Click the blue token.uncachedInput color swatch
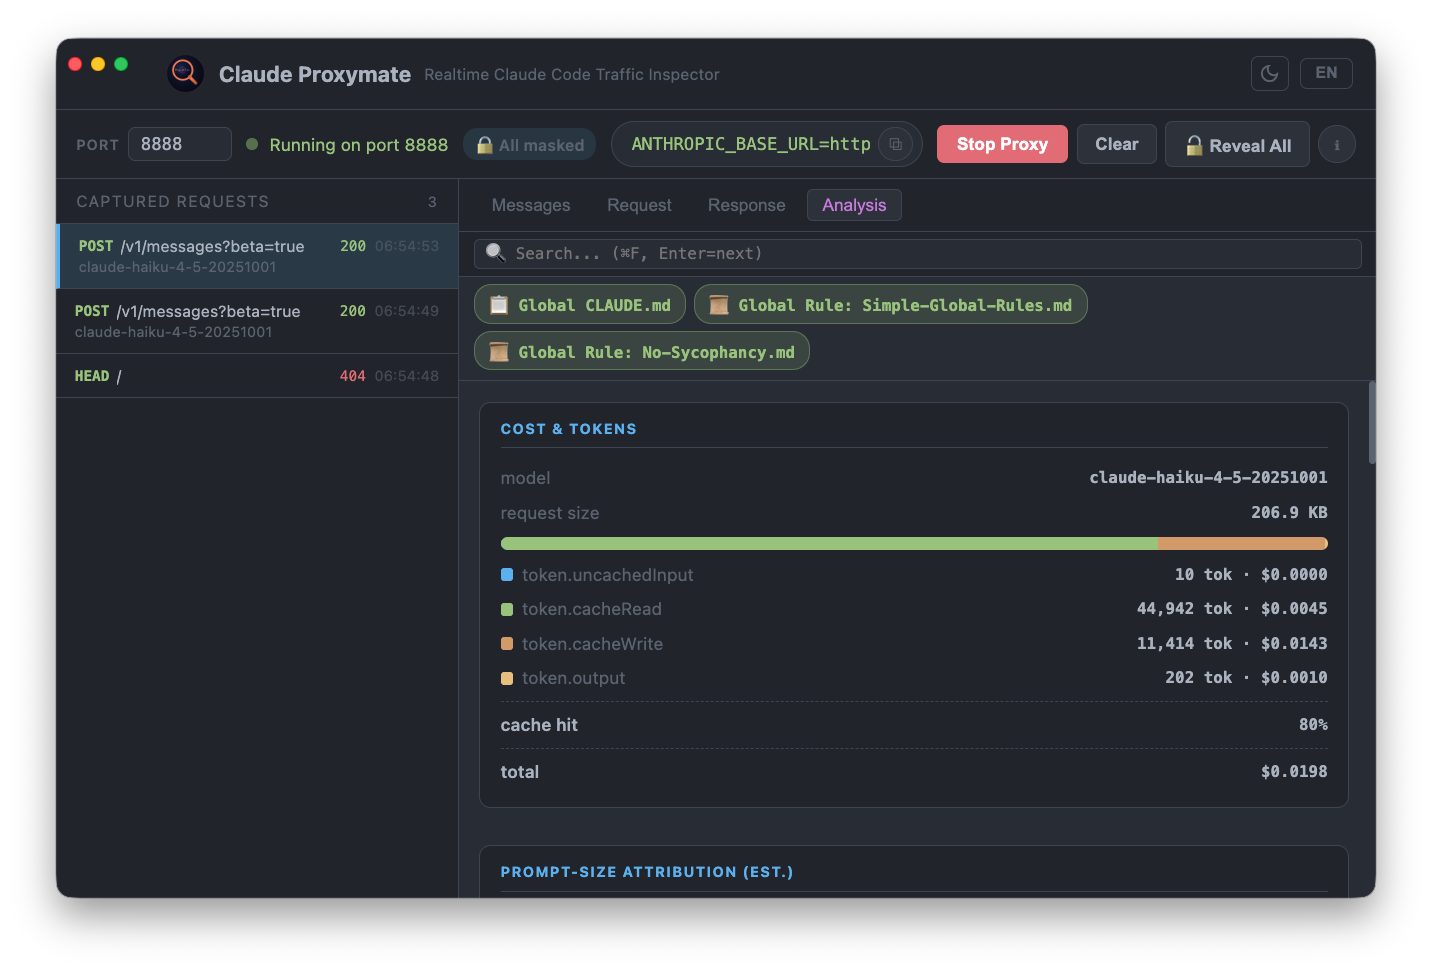Image resolution: width=1432 pixels, height=972 pixels. [x=507, y=575]
